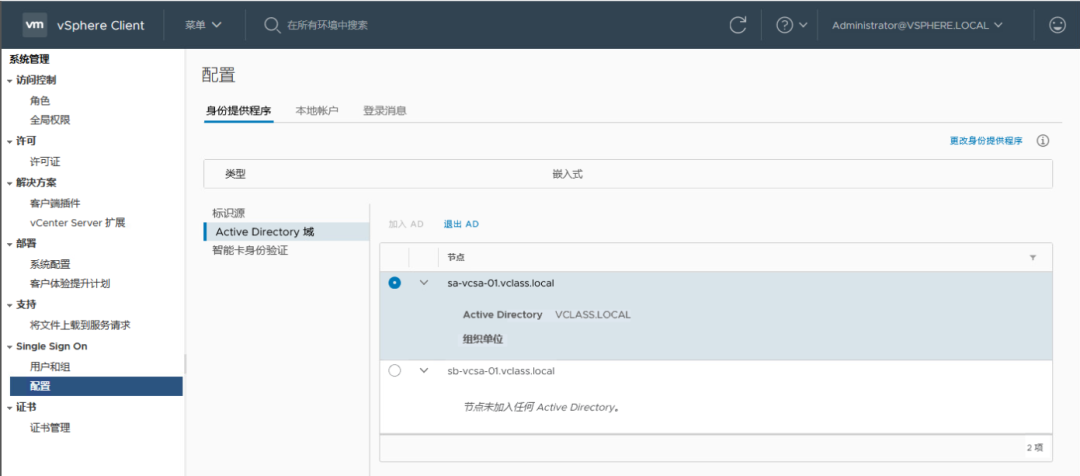
Task: Select the sa-vcsa-01.vclass.local radio button
Action: point(395,283)
